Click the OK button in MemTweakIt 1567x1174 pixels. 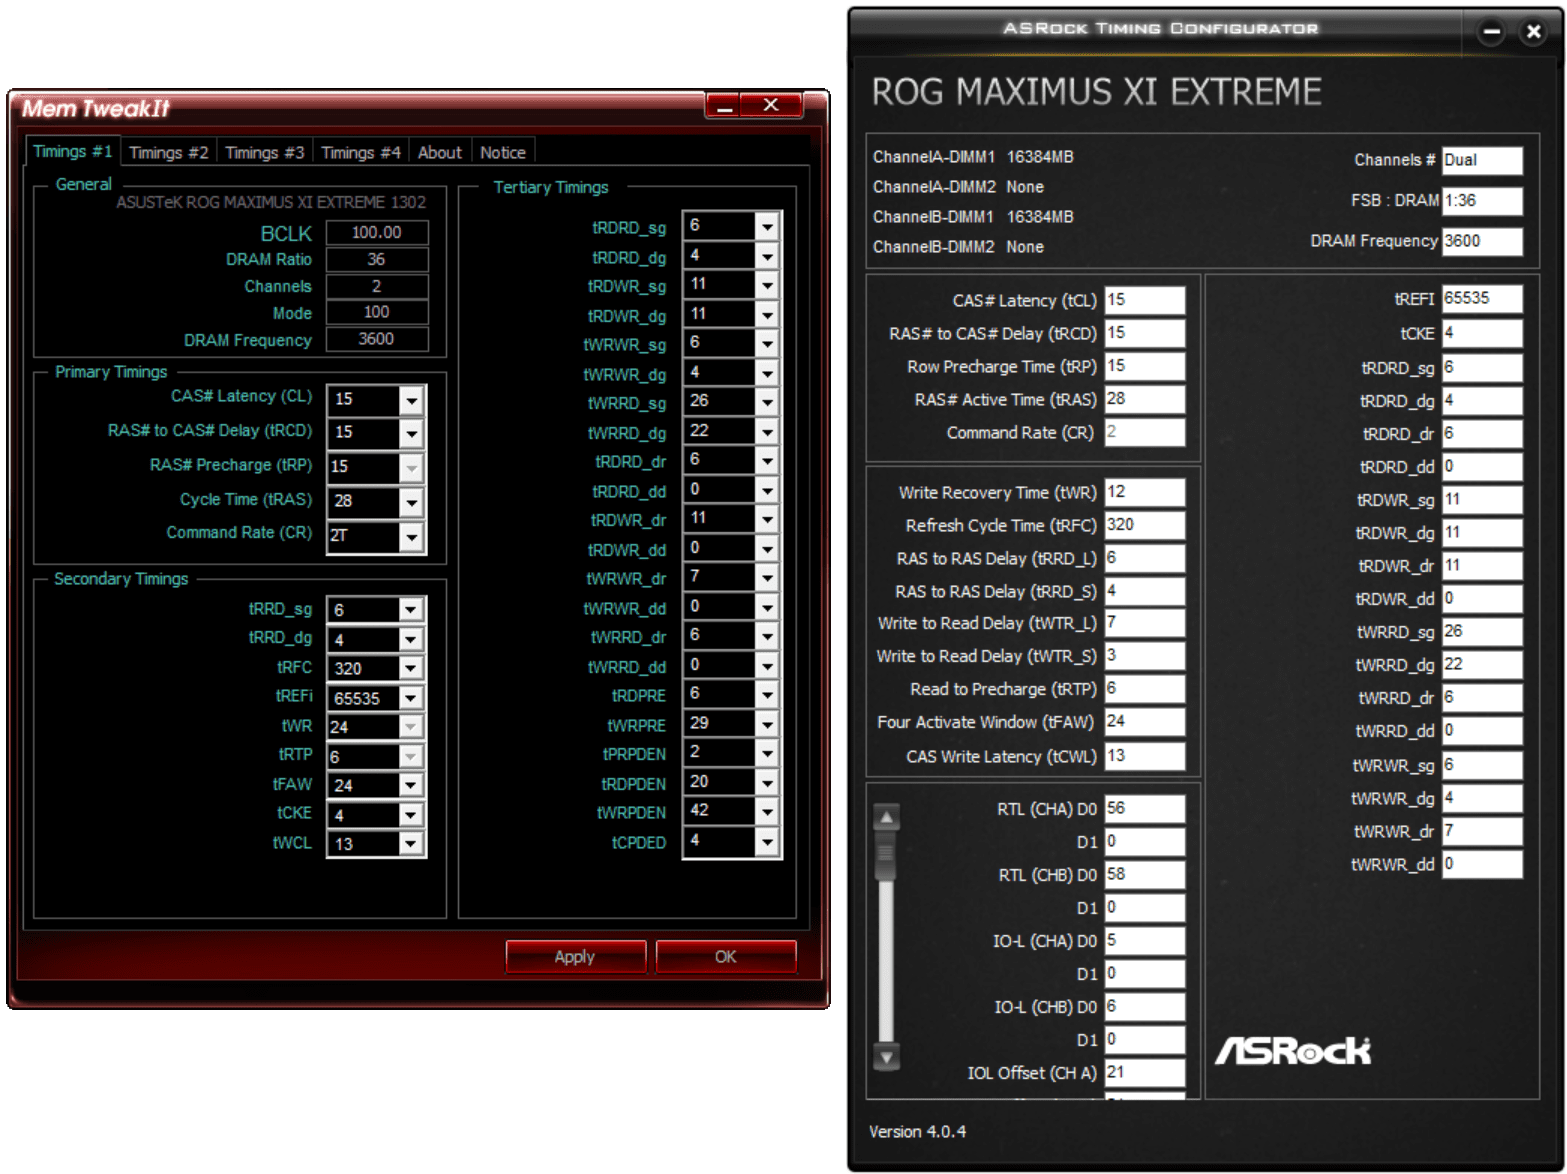(x=725, y=956)
